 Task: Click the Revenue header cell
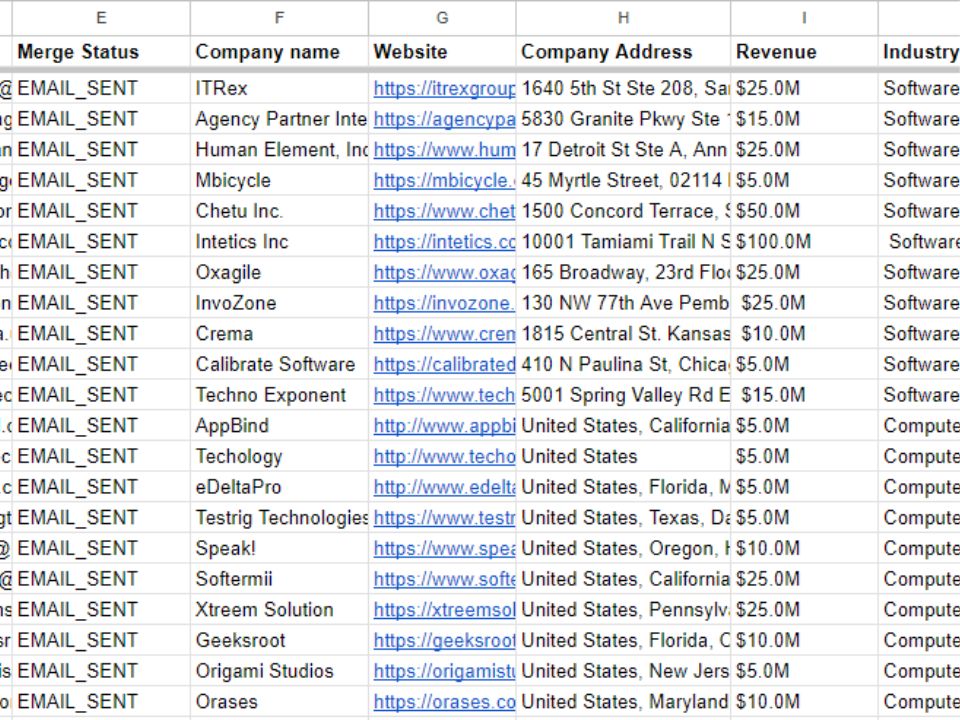804,52
